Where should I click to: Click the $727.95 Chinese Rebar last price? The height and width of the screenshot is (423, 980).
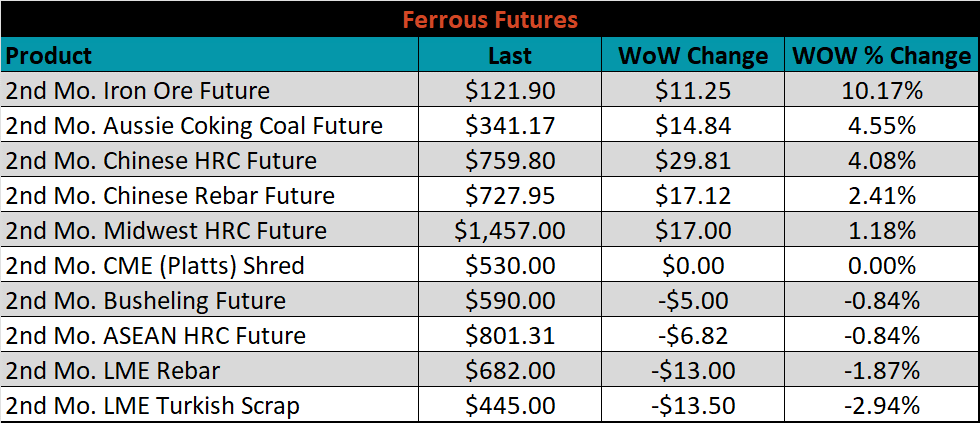pyautogui.click(x=510, y=196)
